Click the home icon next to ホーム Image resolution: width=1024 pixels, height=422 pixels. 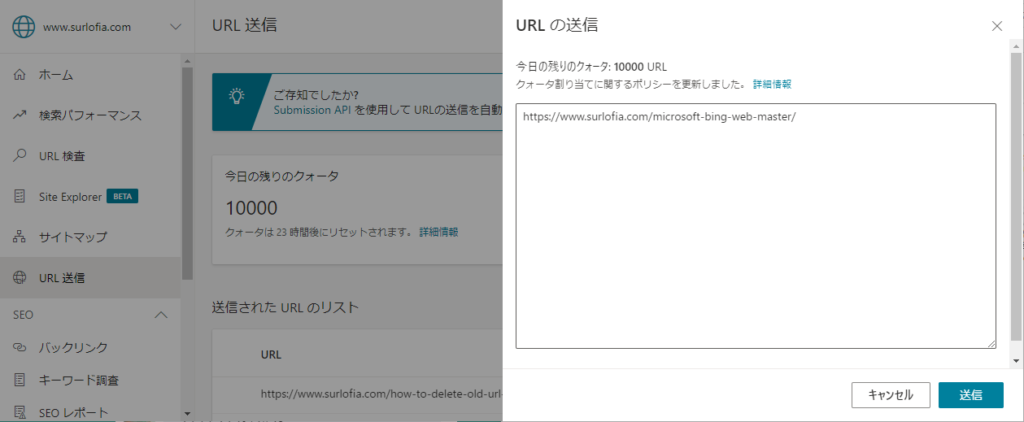point(20,74)
